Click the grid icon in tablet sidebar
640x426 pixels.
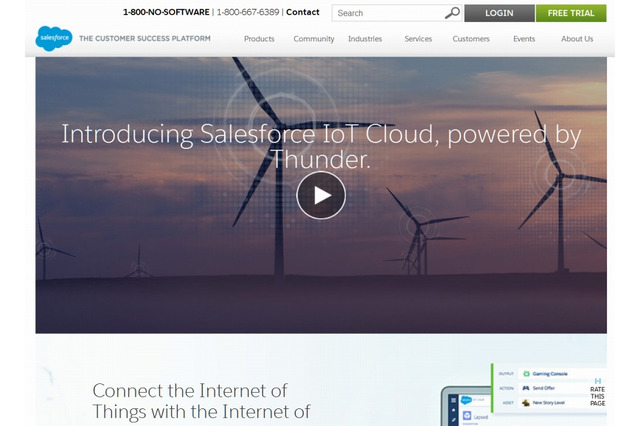[453, 400]
